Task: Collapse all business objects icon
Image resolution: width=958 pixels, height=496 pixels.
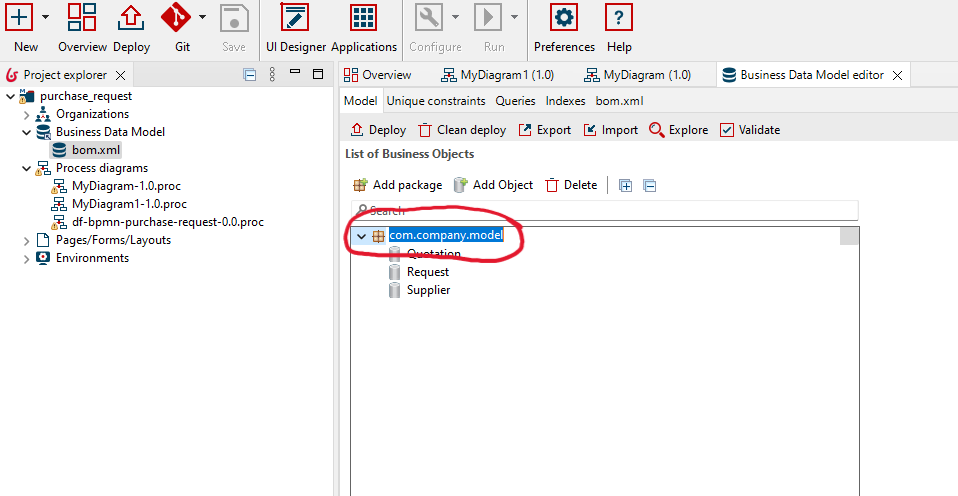Action: click(x=649, y=185)
